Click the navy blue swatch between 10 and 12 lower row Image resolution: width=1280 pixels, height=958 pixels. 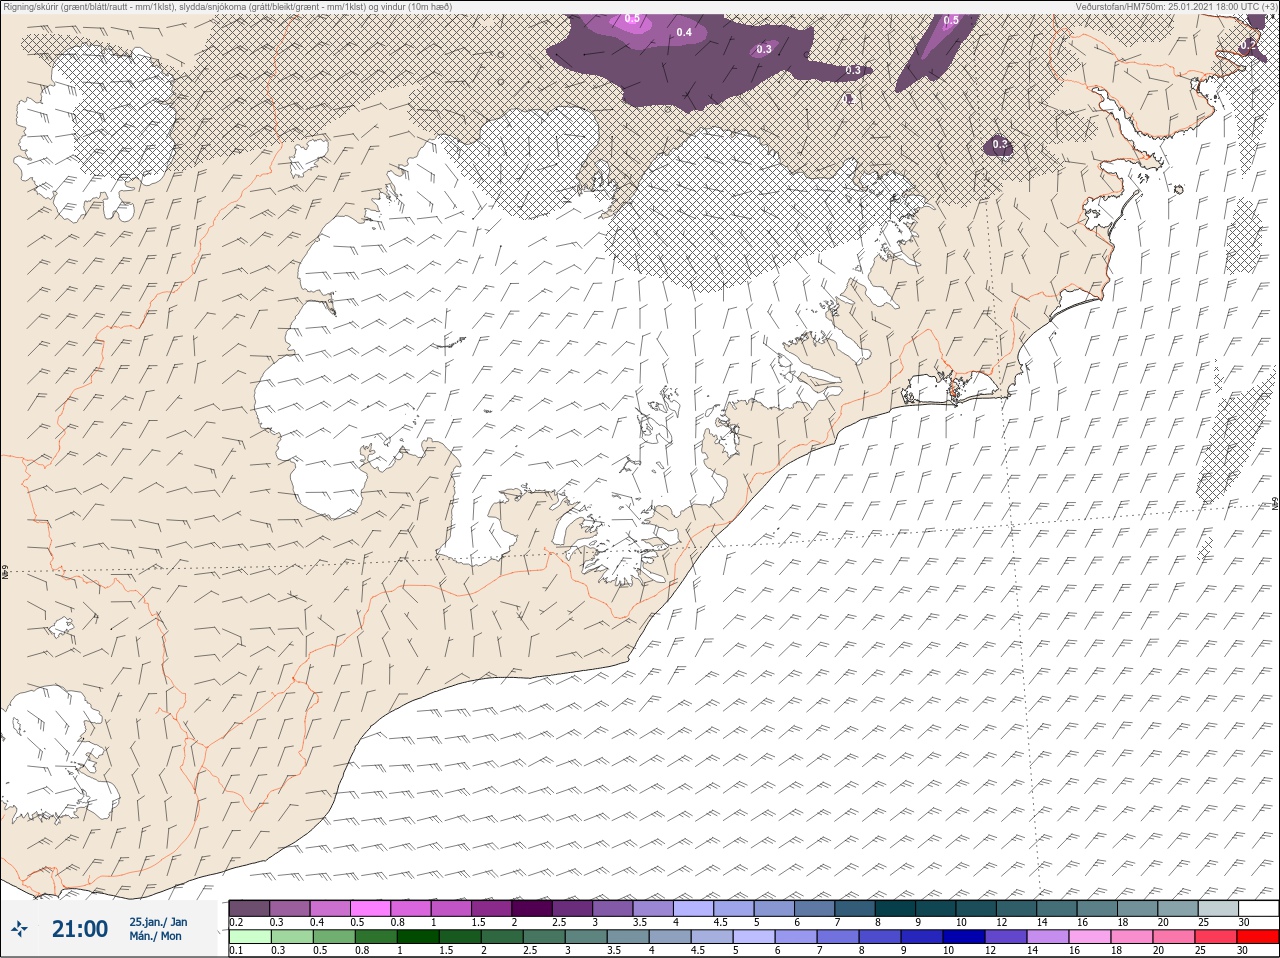[x=963, y=937]
